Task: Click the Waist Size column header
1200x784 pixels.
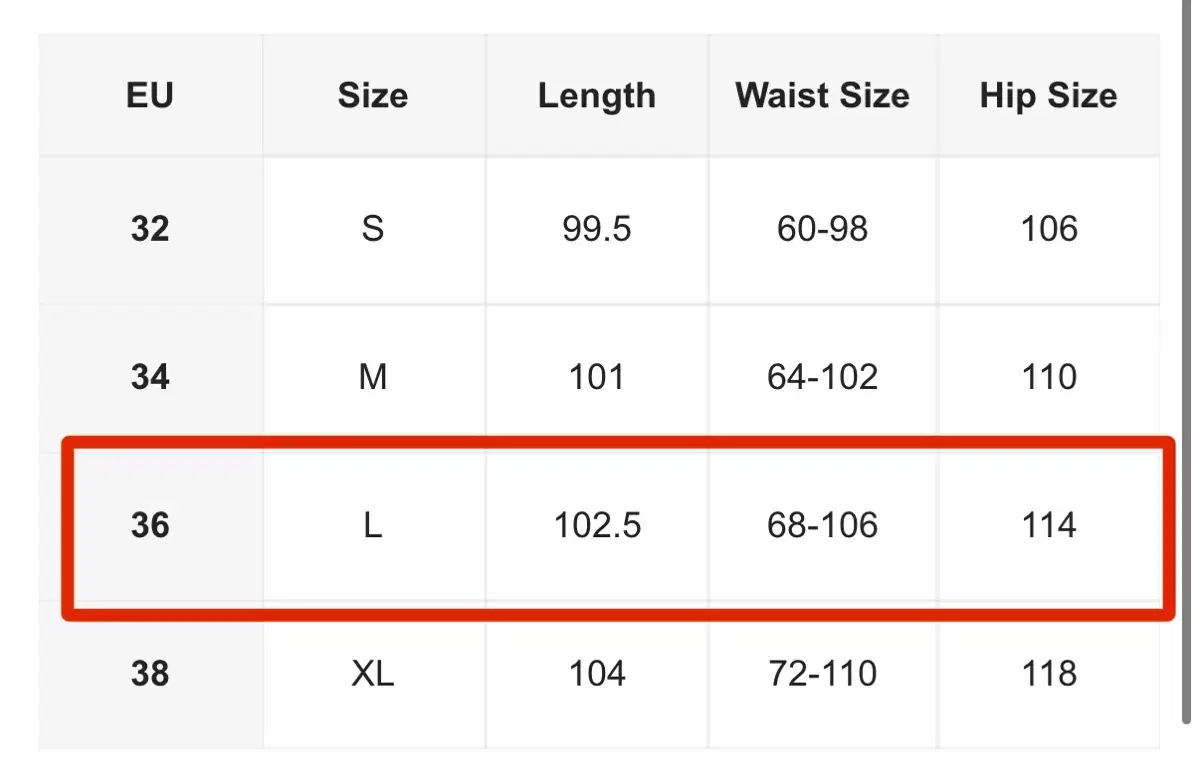Action: click(822, 96)
